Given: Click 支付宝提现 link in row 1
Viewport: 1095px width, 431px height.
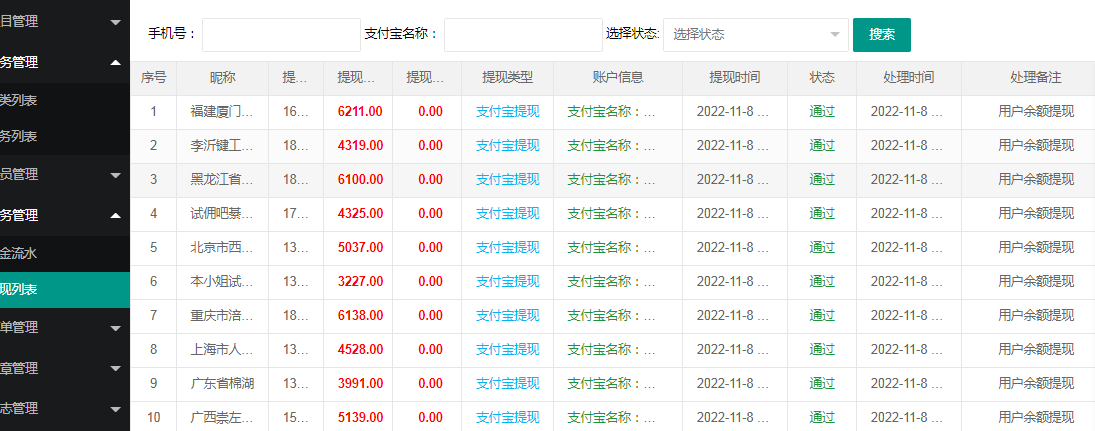Looking at the screenshot, I should pyautogui.click(x=507, y=111).
